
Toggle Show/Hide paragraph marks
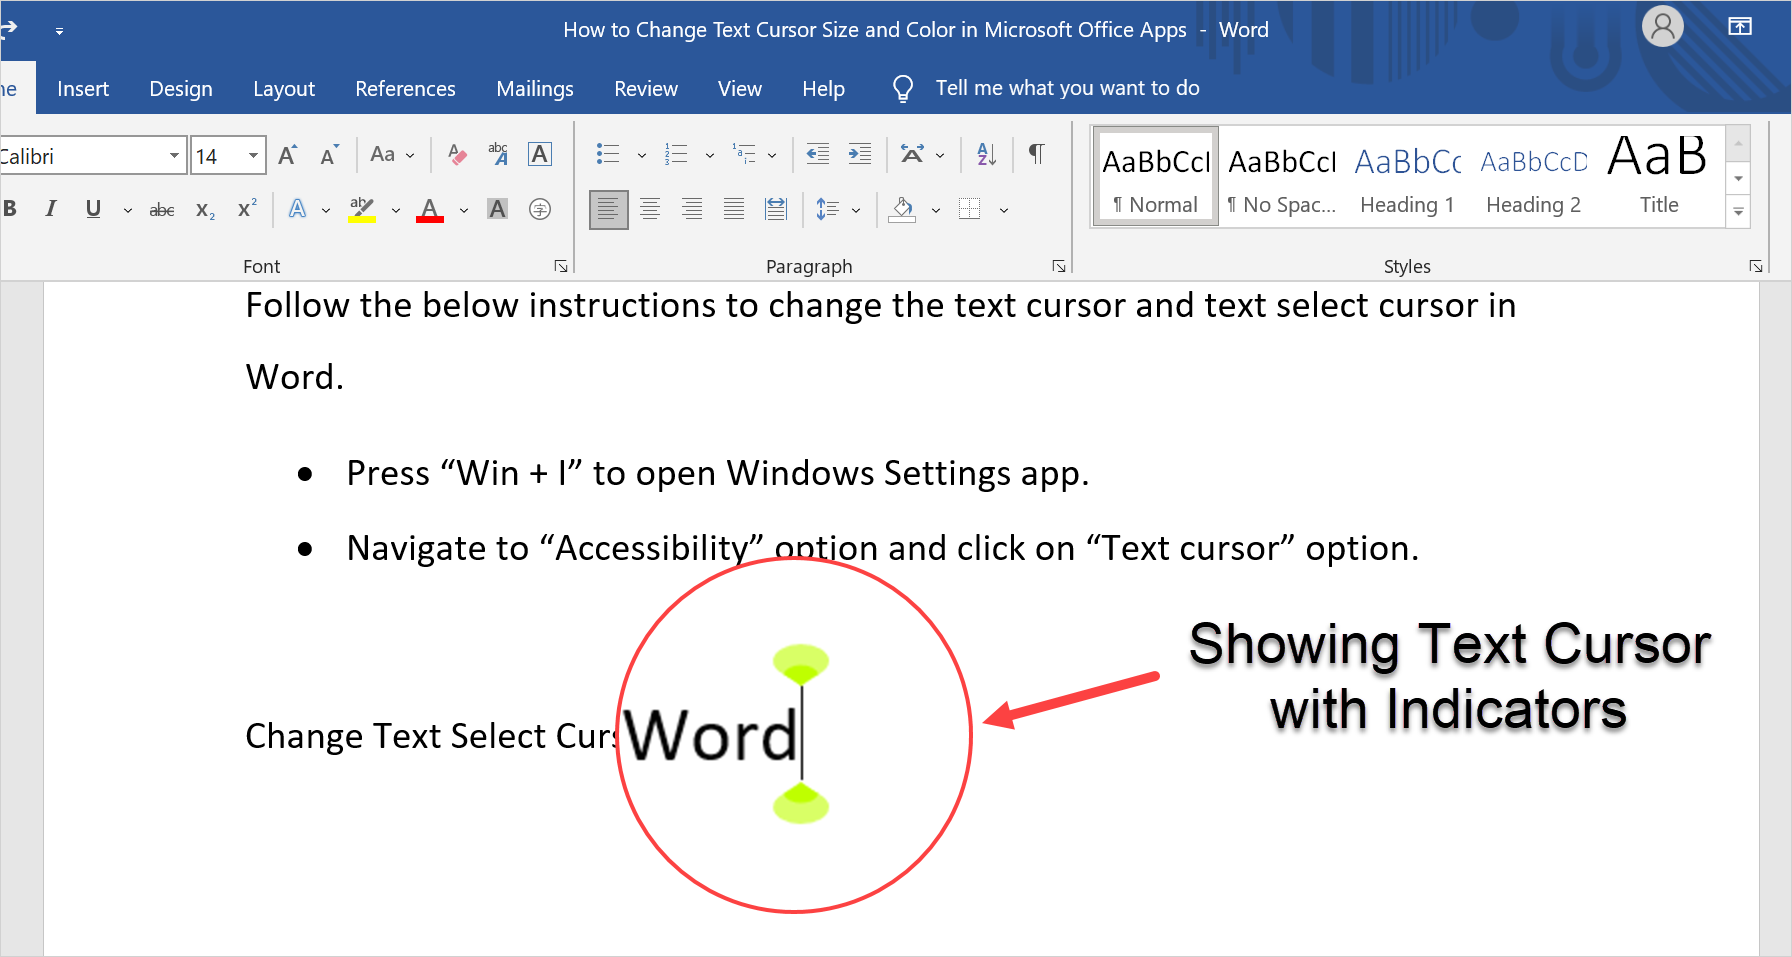[x=1036, y=154]
